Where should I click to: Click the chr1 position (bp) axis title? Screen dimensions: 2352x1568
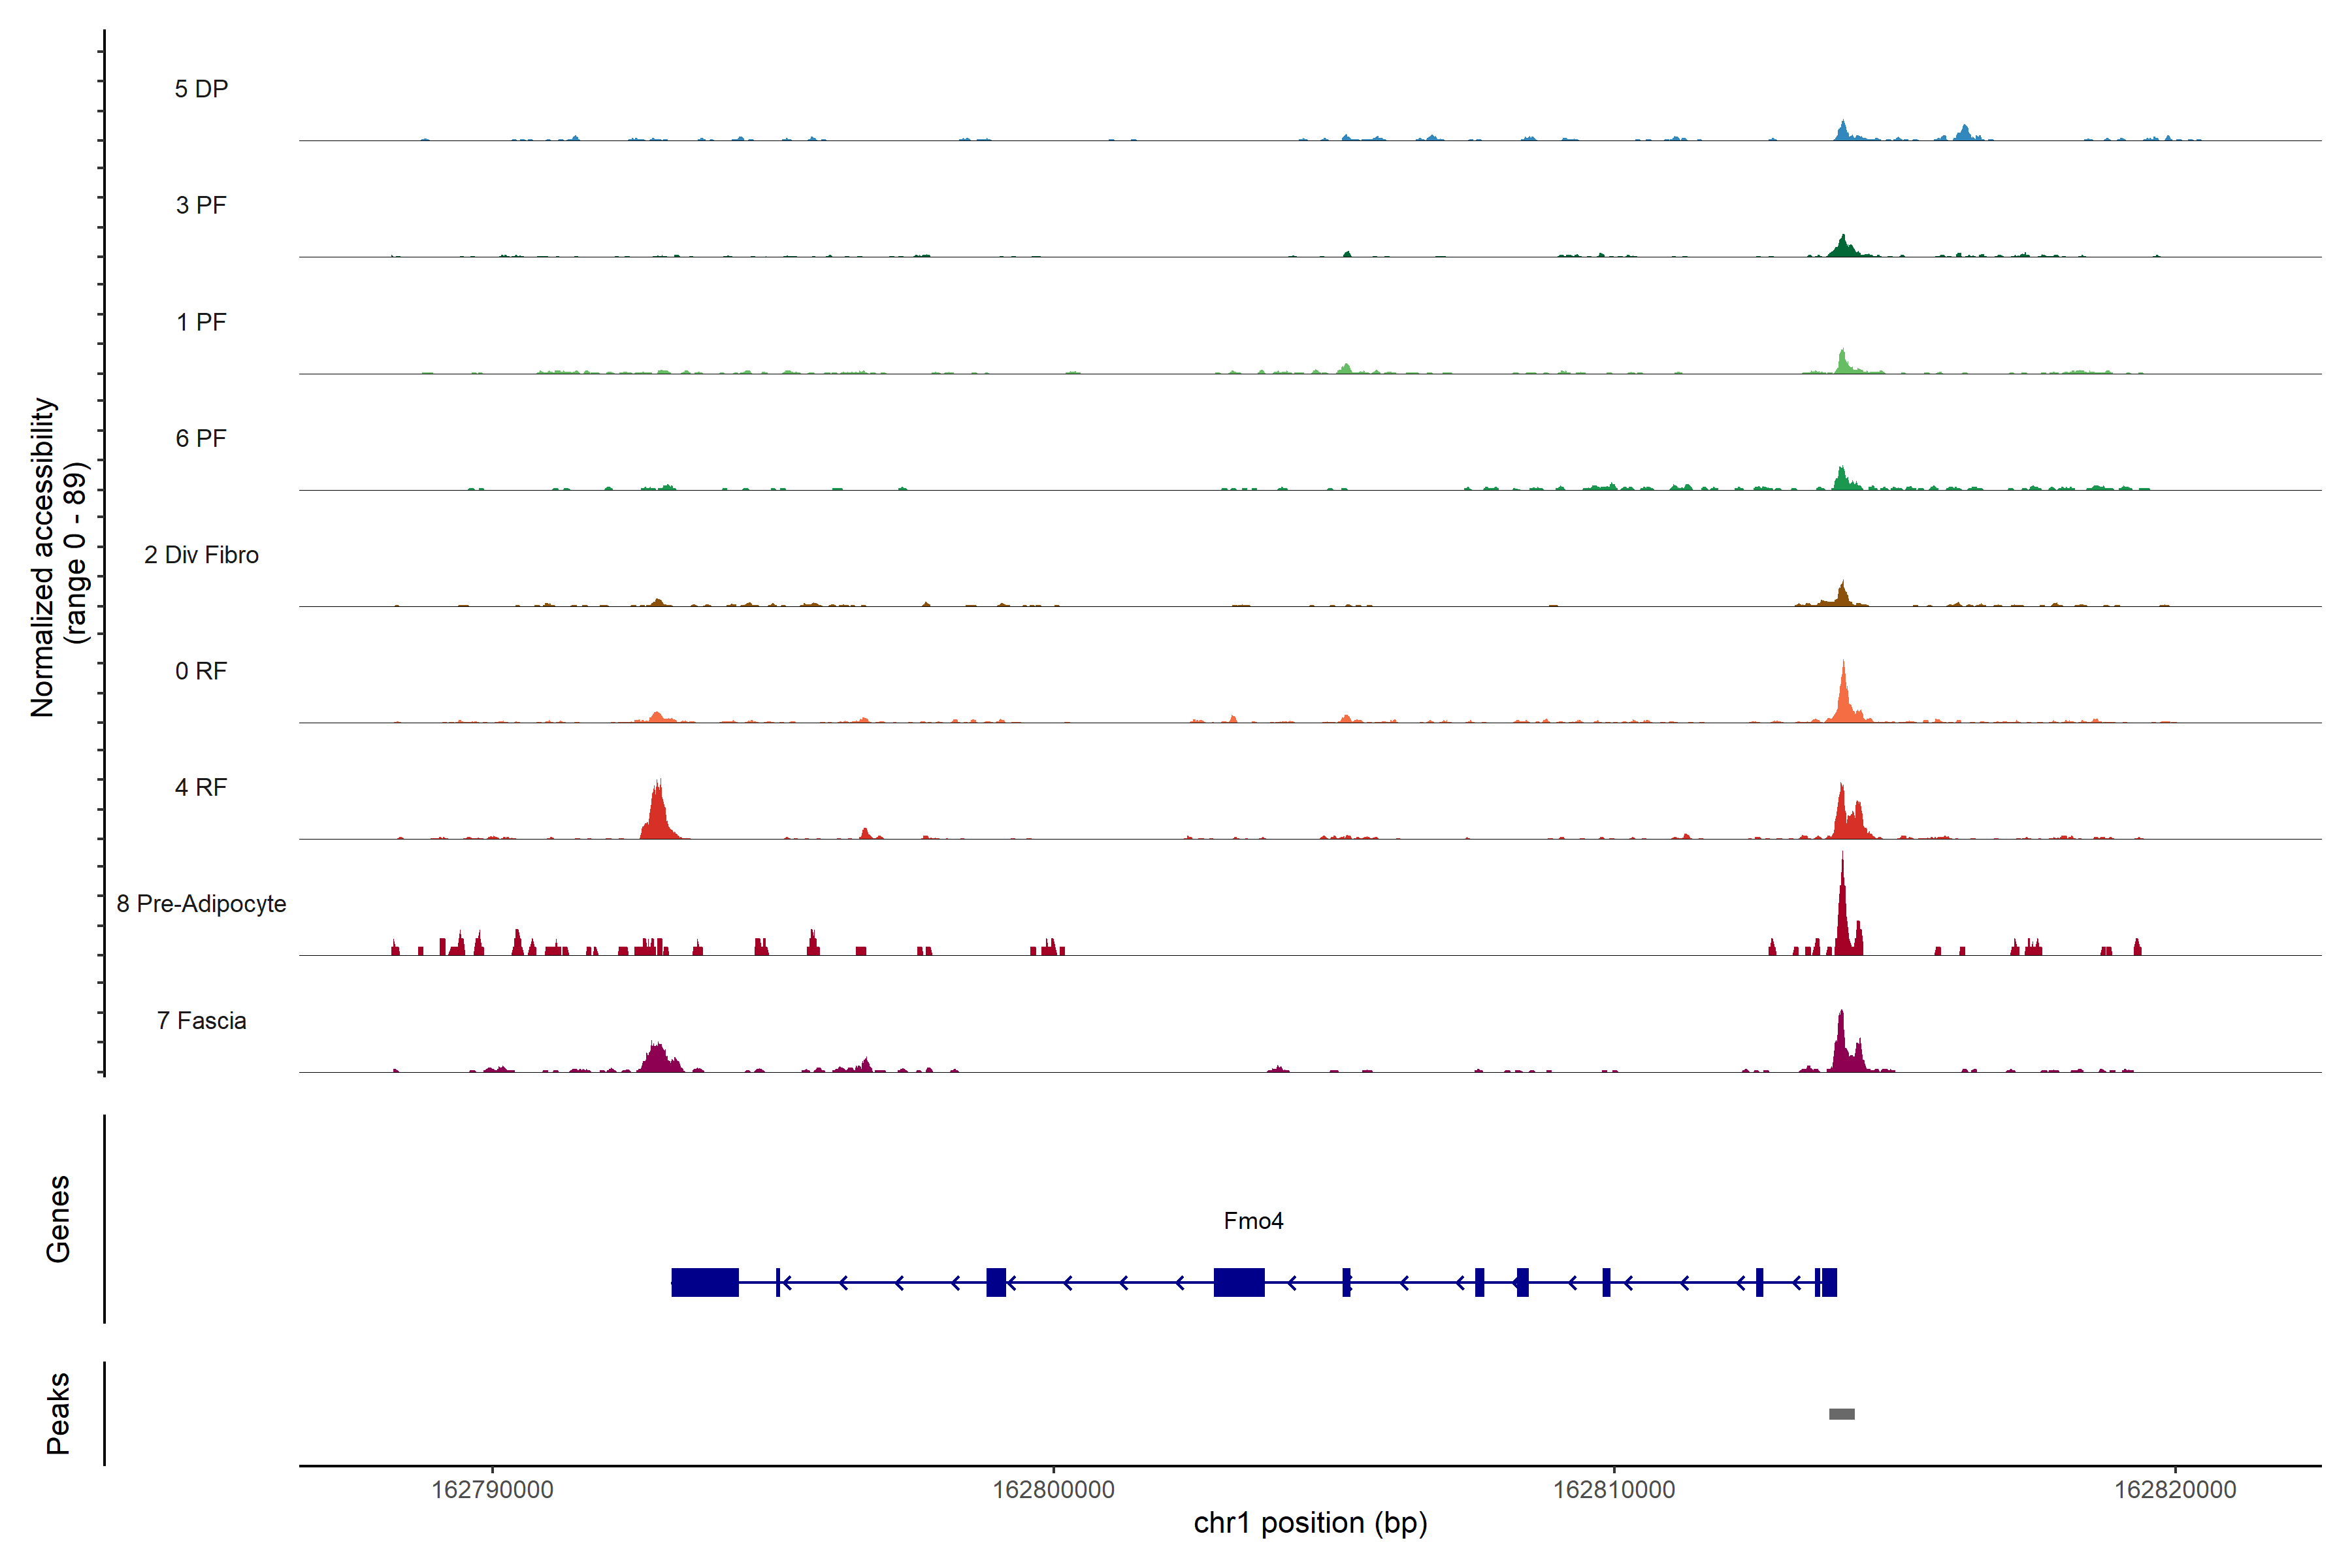point(1310,1523)
